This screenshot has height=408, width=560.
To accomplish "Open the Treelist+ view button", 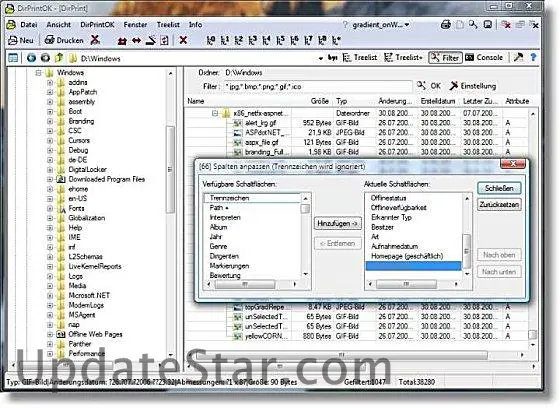I will coord(403,58).
